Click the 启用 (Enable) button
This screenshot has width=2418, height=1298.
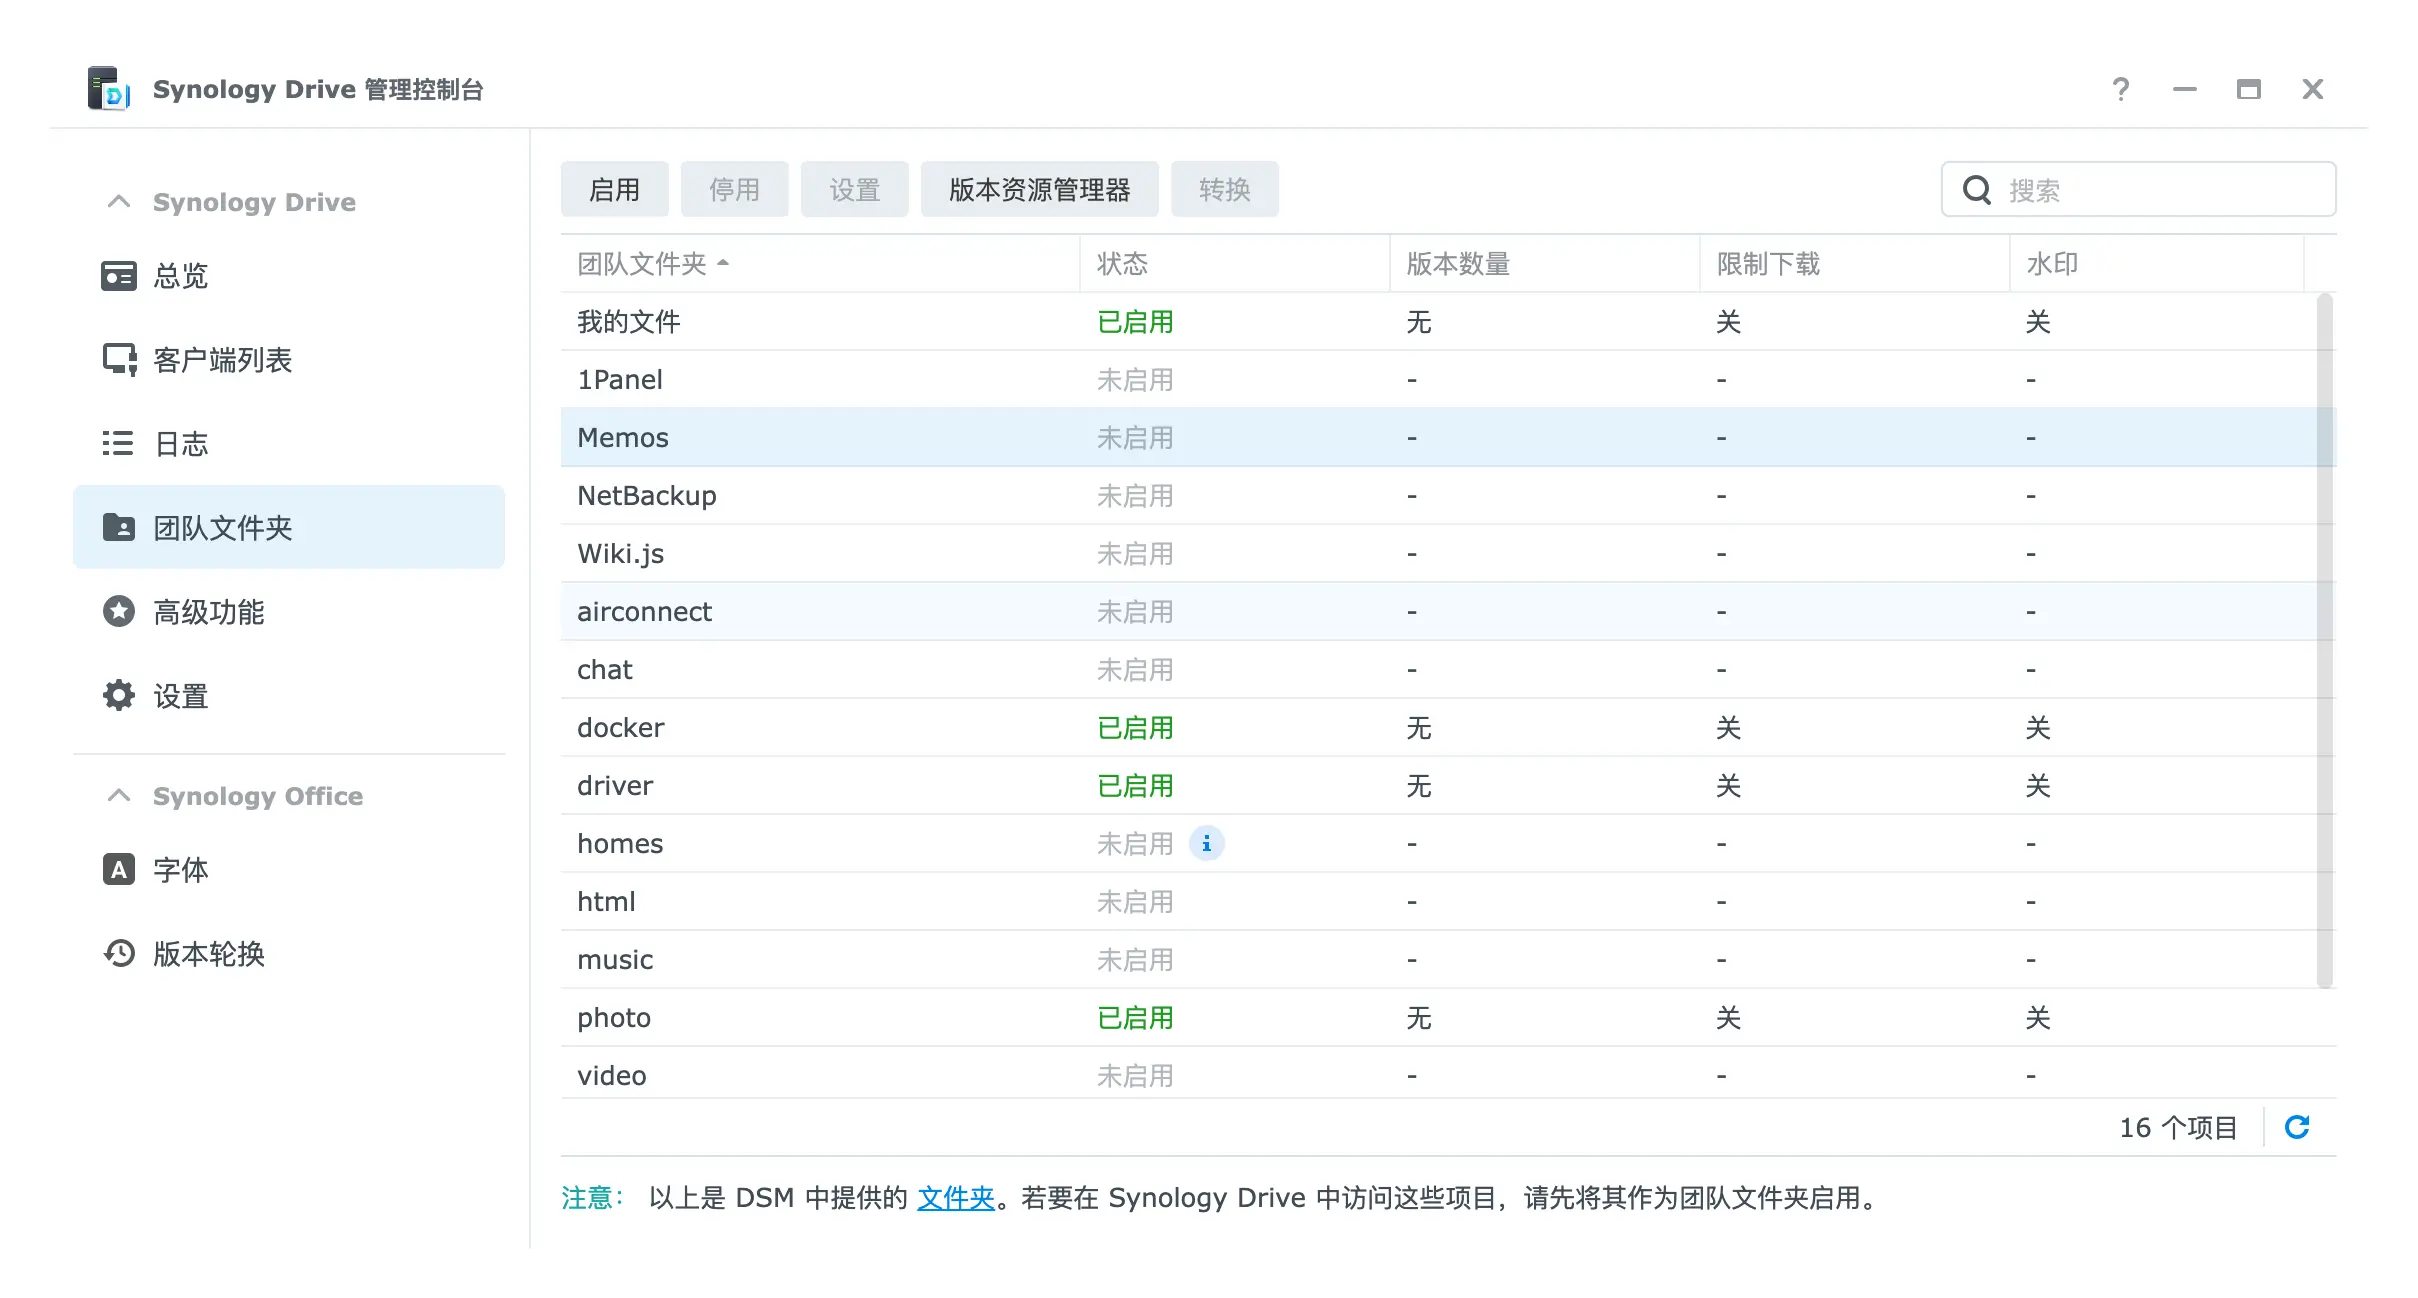614,190
